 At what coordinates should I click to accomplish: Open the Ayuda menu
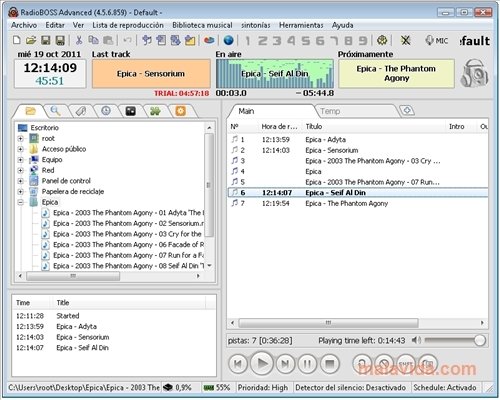[x=342, y=25]
